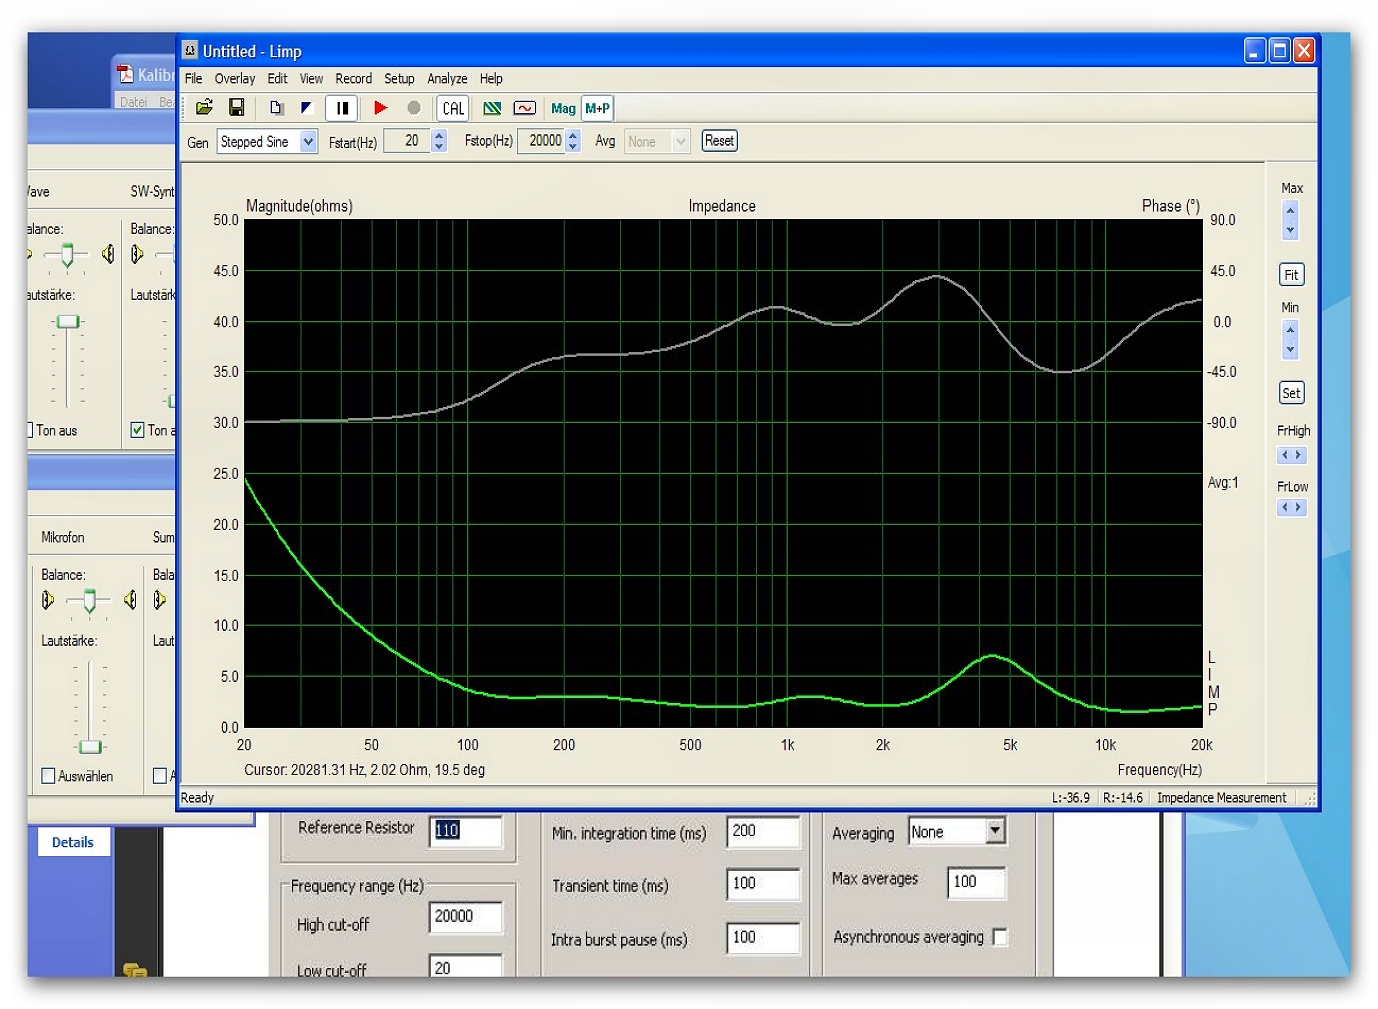Click the copy icon in toolbar

tap(276, 108)
